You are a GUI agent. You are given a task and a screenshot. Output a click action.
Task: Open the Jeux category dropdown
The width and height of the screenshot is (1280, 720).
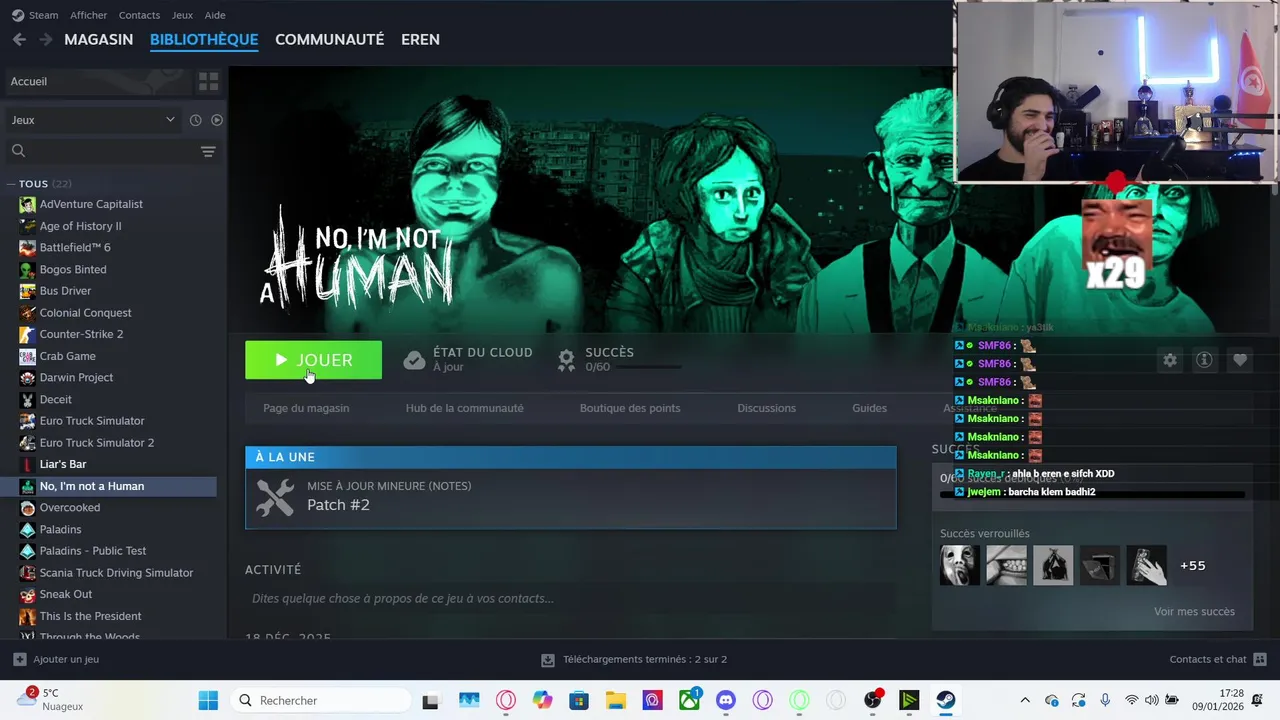tap(92, 120)
